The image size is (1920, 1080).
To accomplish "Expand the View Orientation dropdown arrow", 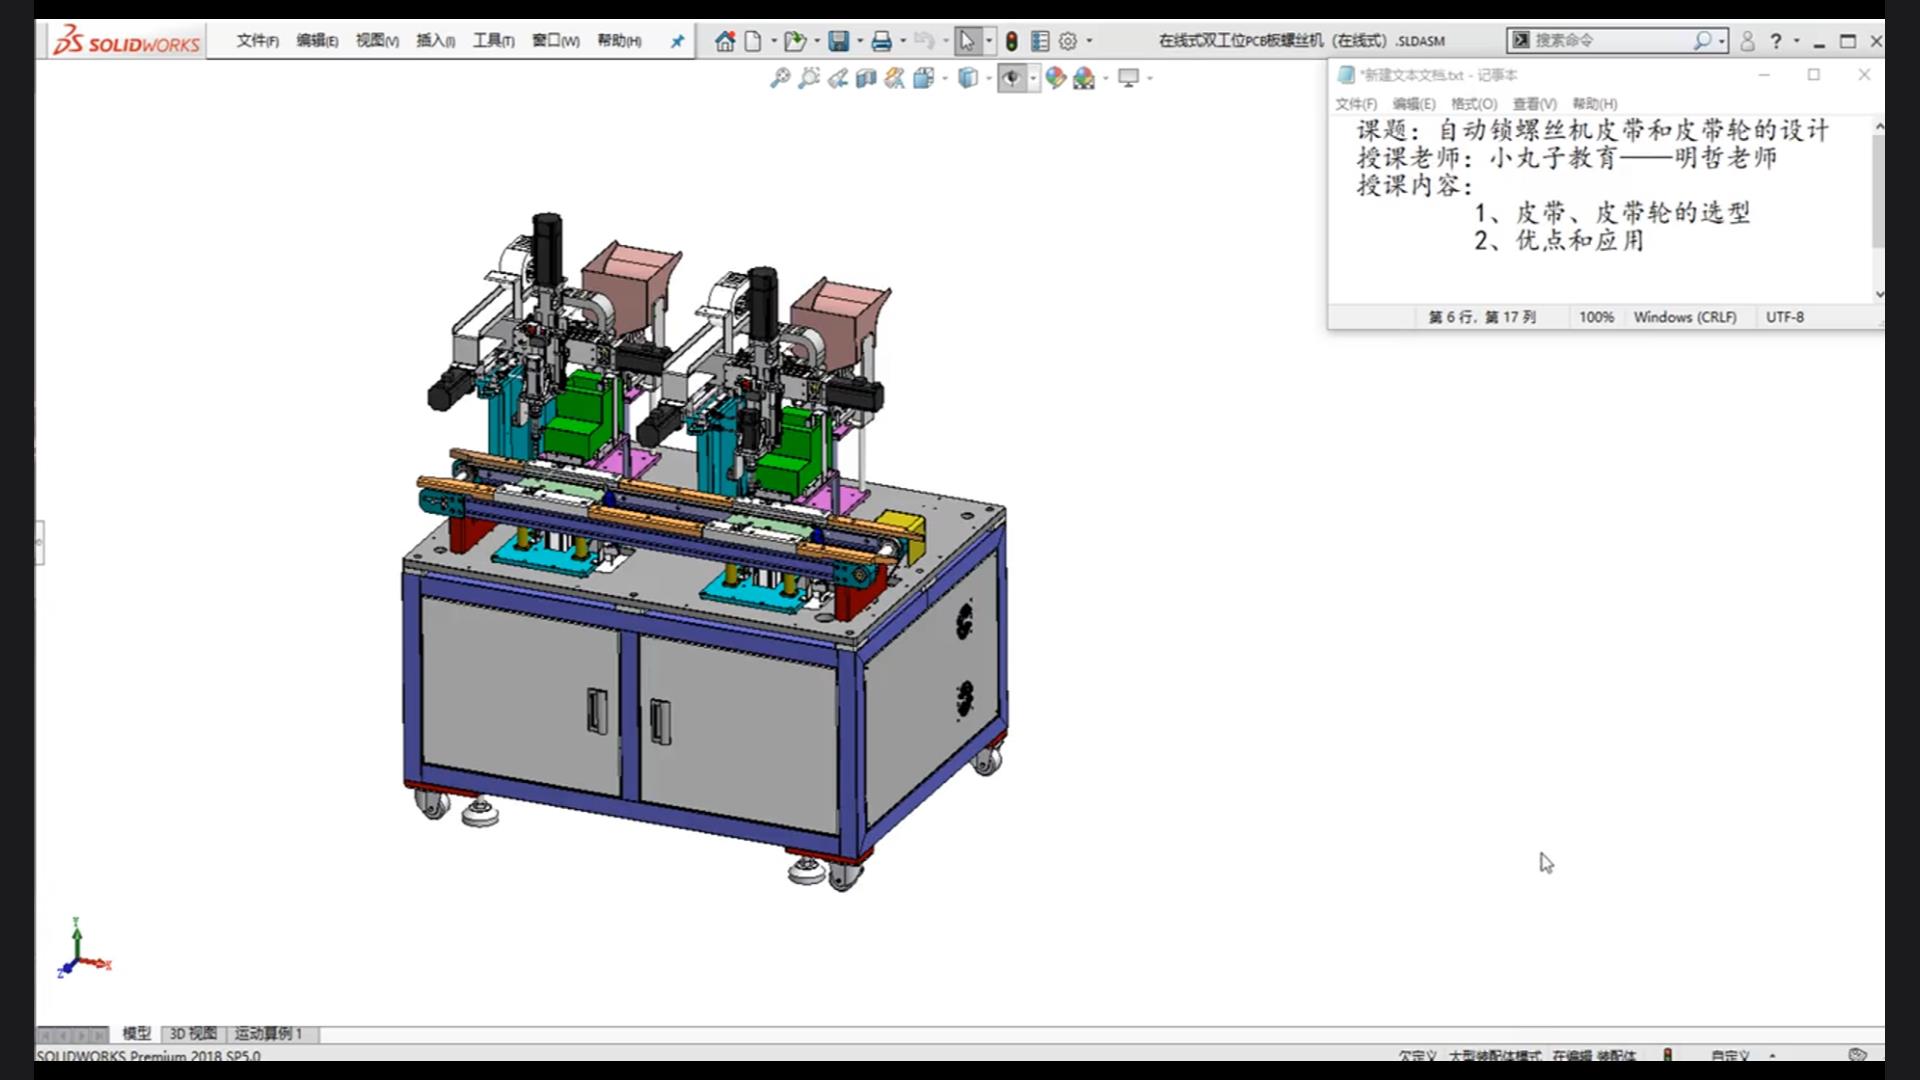I will (x=944, y=78).
